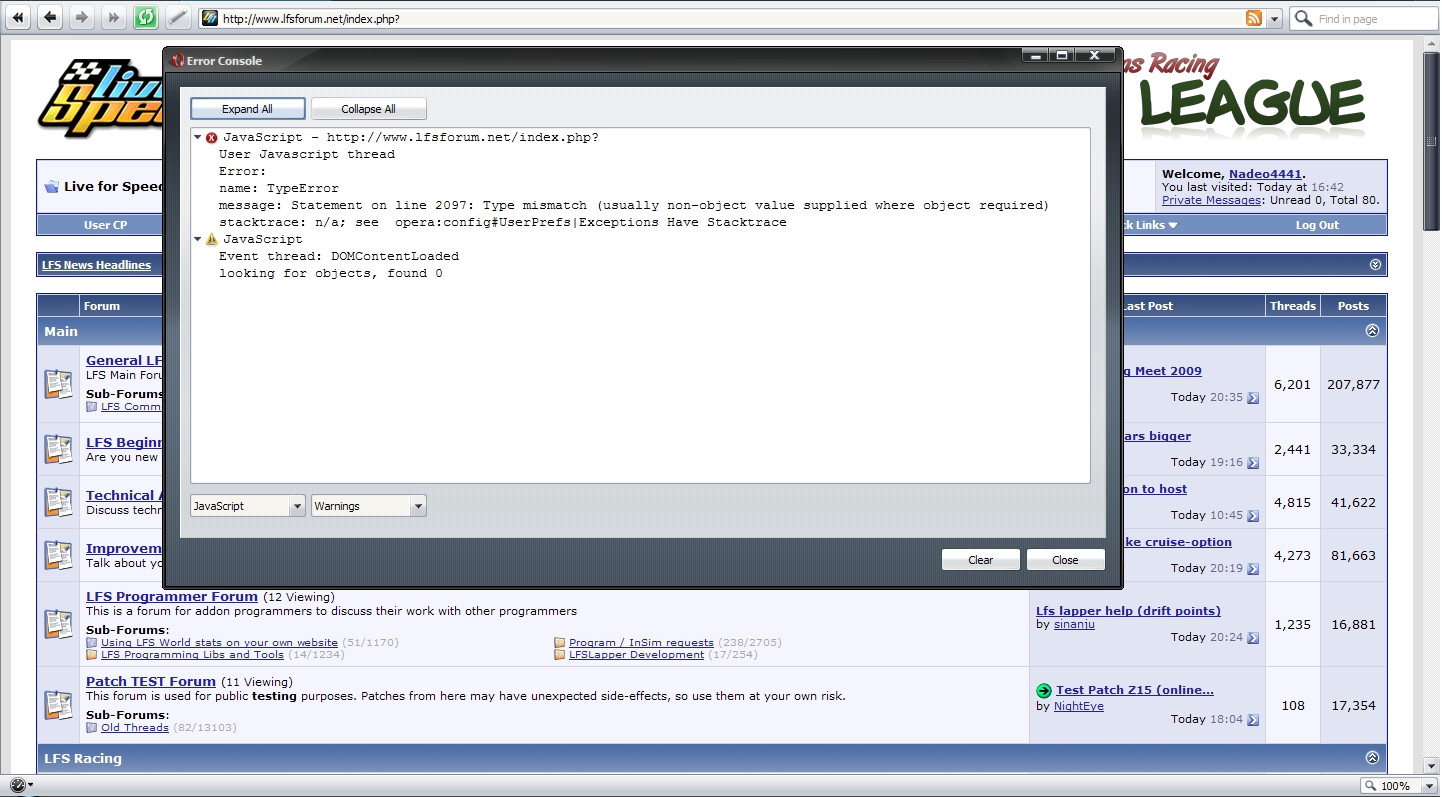Open the LFSLapper Development sub-forum

click(x=636, y=655)
